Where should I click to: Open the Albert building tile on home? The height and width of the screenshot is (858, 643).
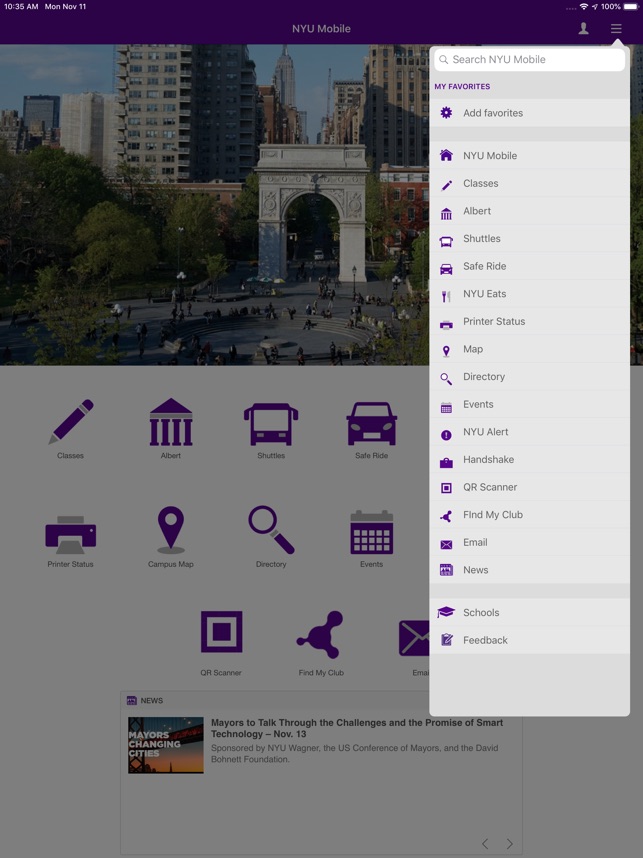click(171, 429)
